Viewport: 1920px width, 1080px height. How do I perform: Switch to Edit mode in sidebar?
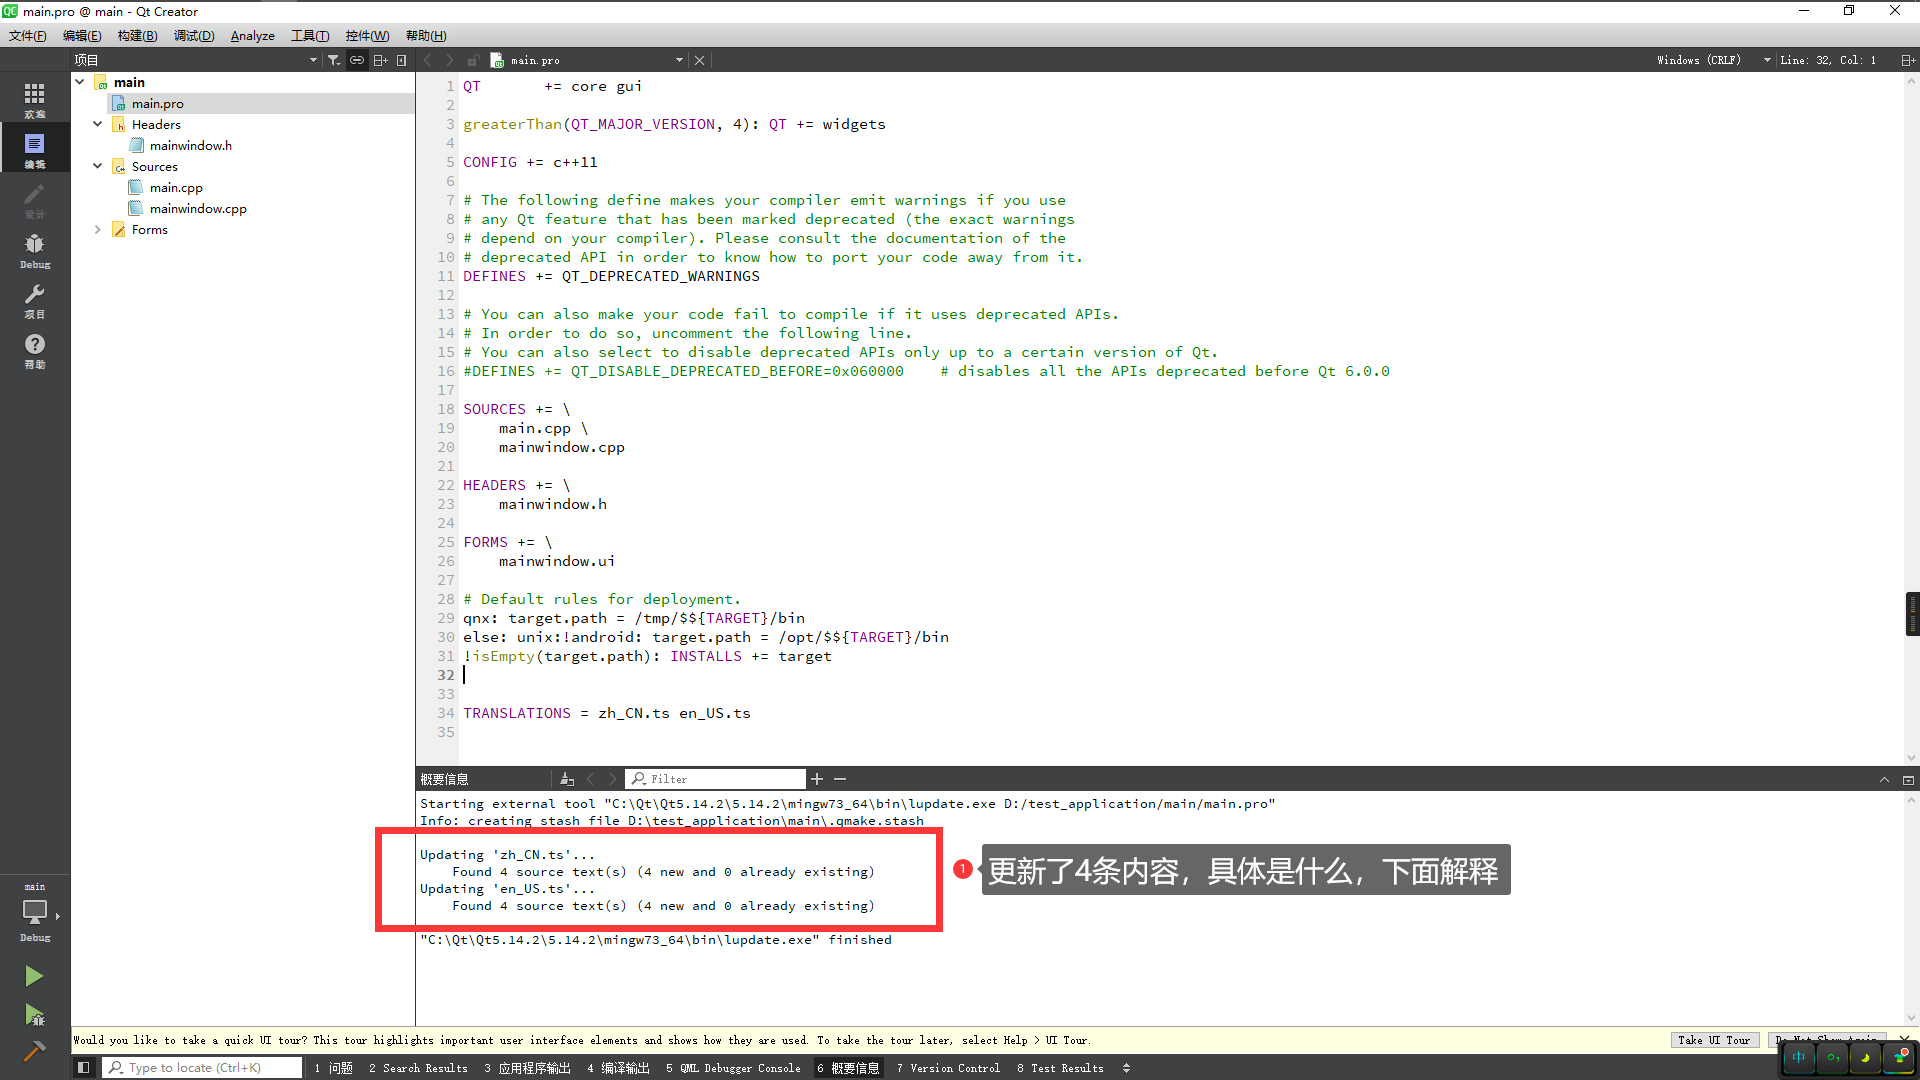35,149
